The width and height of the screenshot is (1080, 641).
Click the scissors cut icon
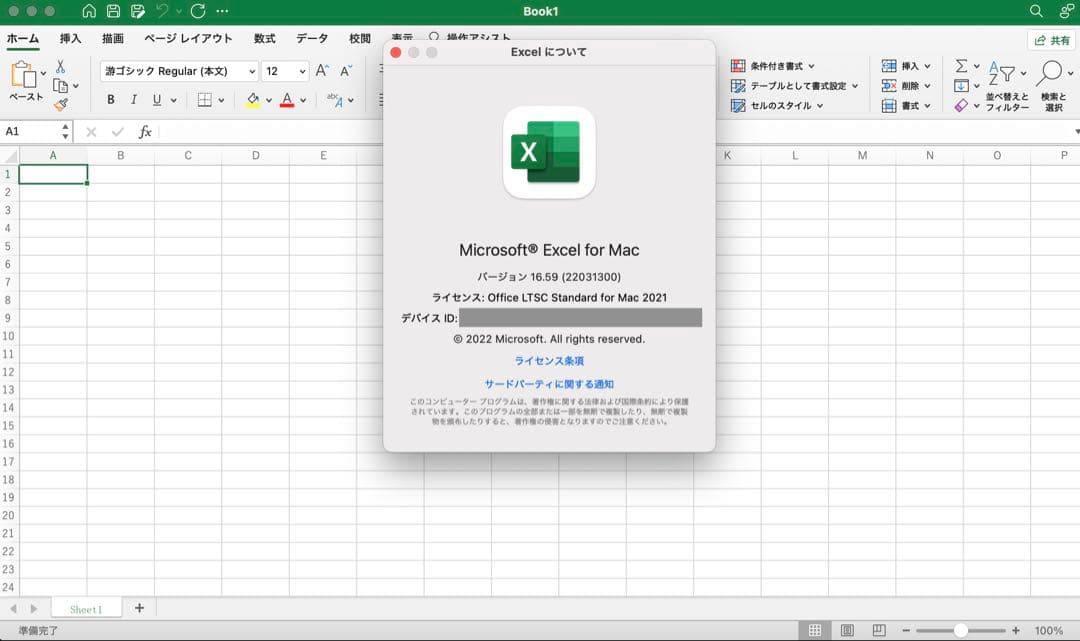(58, 67)
